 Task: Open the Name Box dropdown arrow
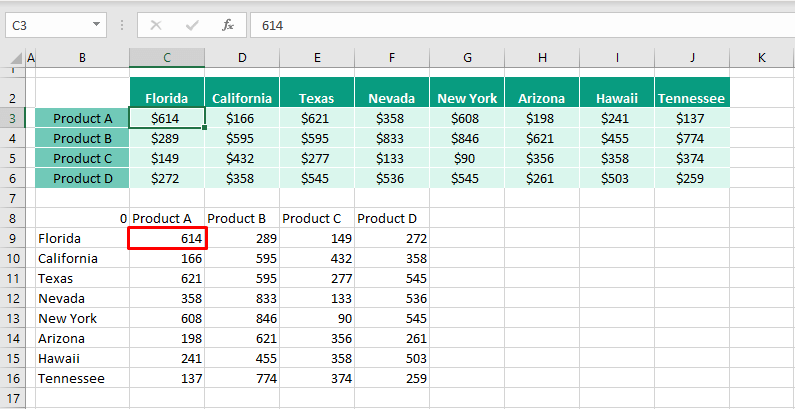click(96, 24)
